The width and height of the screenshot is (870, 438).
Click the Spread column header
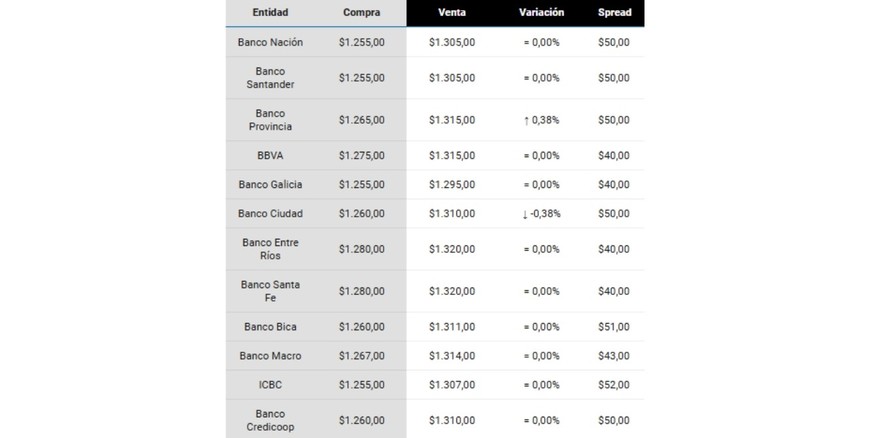[x=614, y=12]
